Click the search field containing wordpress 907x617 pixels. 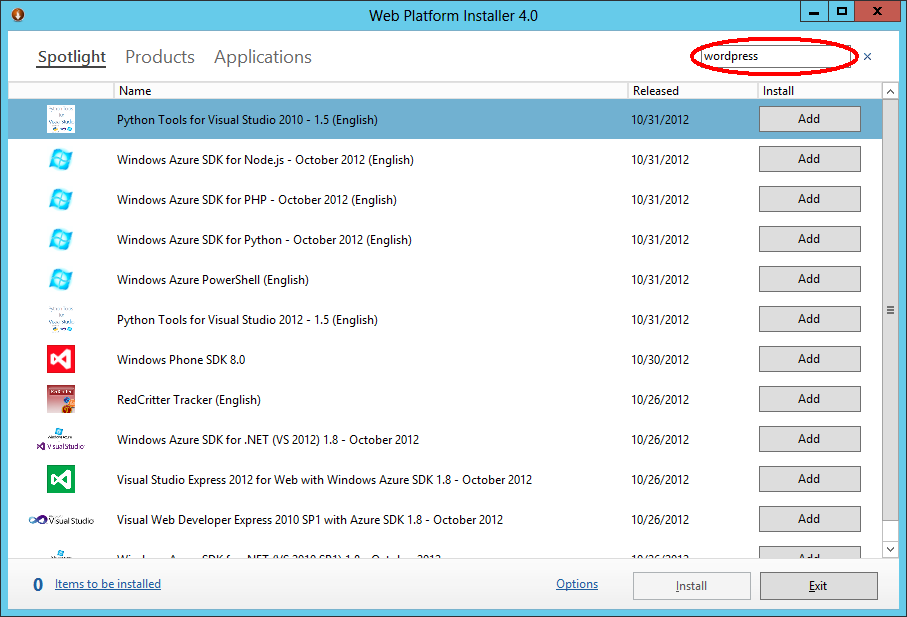[x=775, y=56]
